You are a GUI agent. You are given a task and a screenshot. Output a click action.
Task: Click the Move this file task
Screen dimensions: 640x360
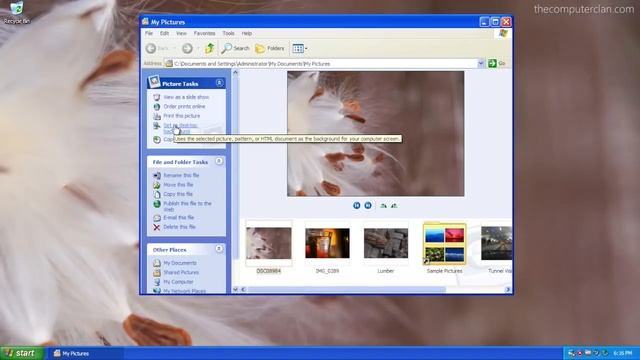[178, 185]
